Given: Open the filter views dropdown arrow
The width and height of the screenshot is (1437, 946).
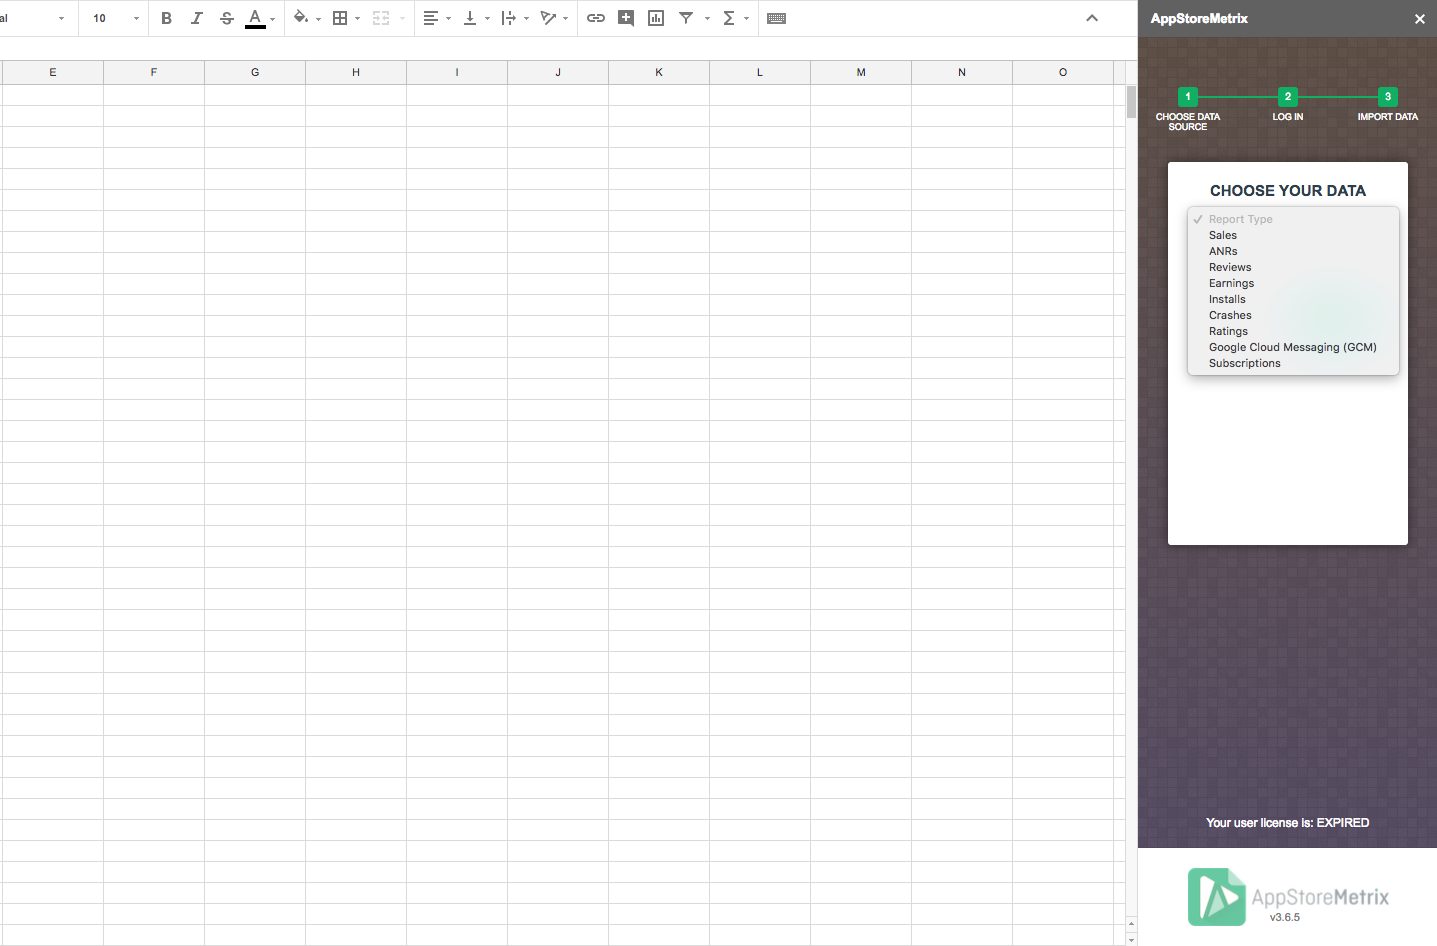Looking at the screenshot, I should pyautogui.click(x=707, y=18).
